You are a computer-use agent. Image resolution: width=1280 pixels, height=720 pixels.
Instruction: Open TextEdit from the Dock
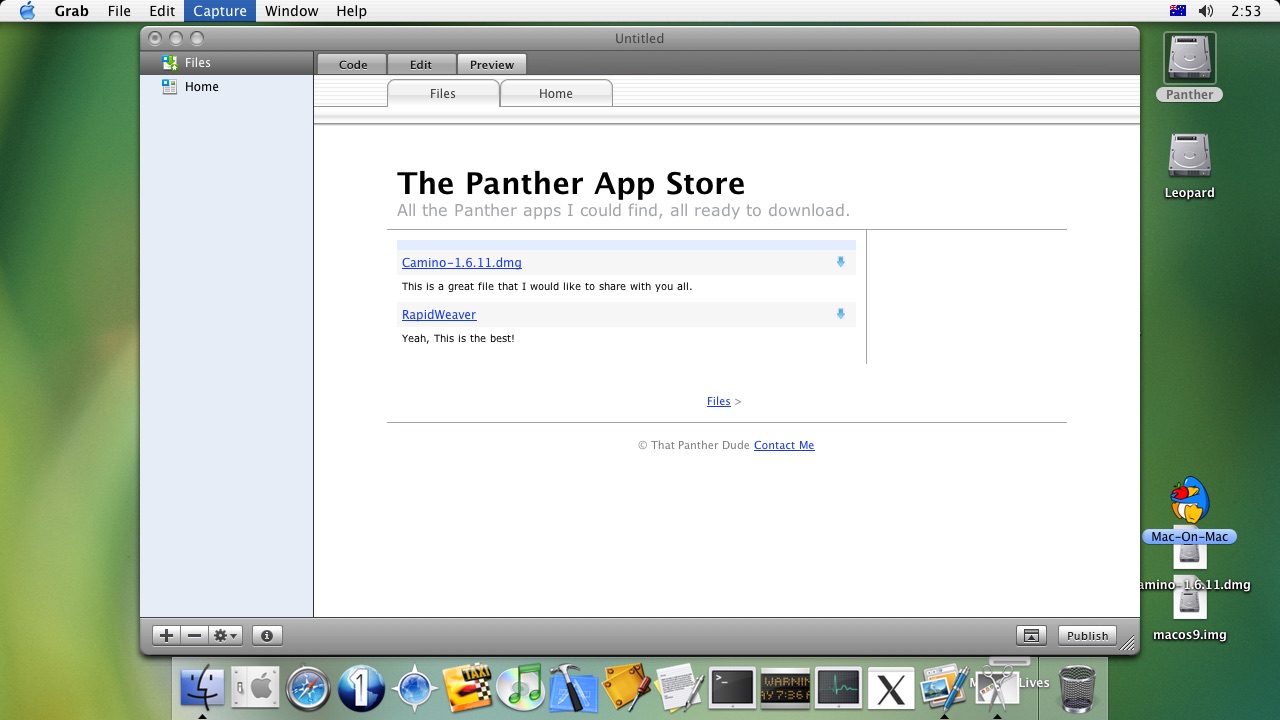point(680,688)
